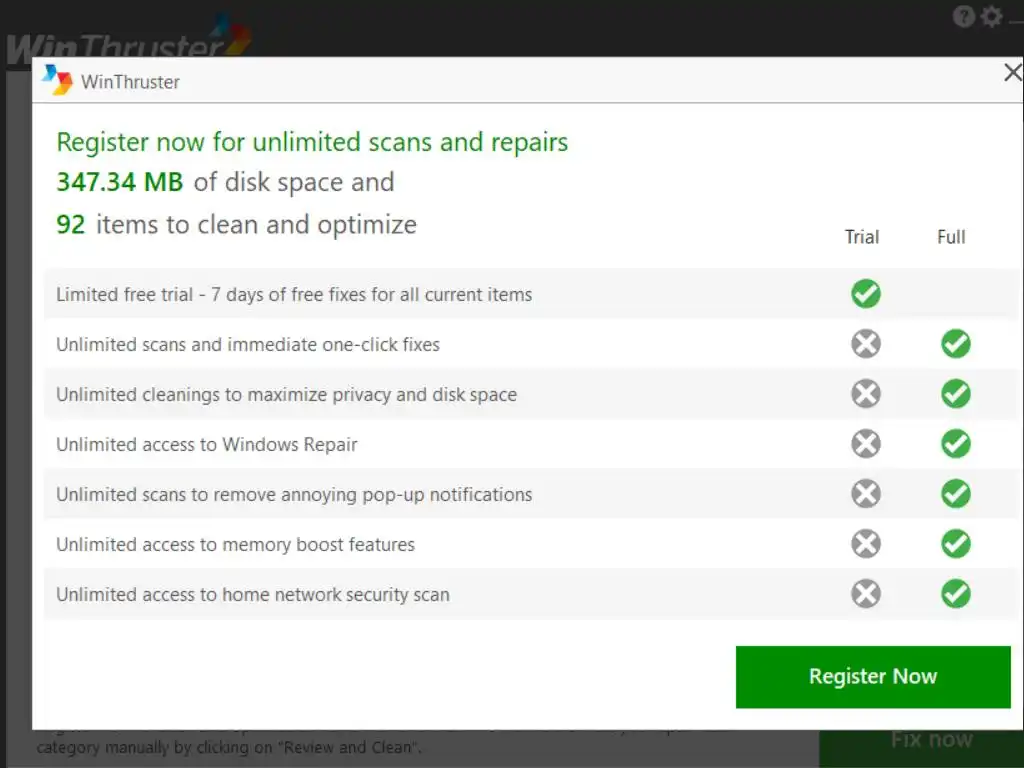Open the help question mark icon
The height and width of the screenshot is (768, 1024).
coord(963,16)
